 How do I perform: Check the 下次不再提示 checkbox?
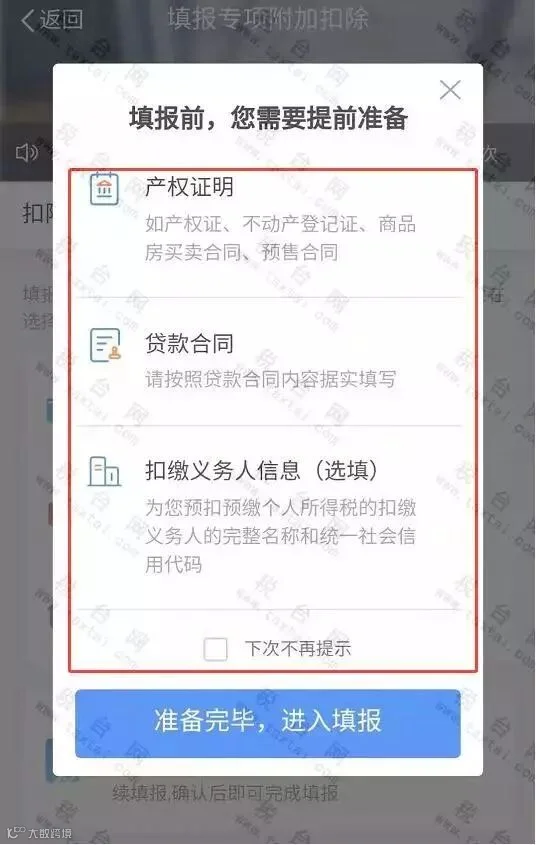(215, 649)
